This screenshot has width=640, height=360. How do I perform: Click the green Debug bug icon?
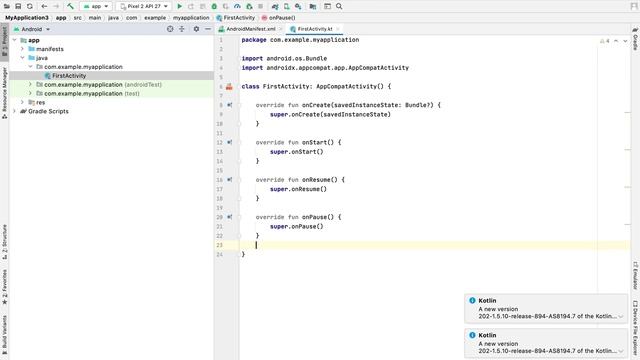214,6
